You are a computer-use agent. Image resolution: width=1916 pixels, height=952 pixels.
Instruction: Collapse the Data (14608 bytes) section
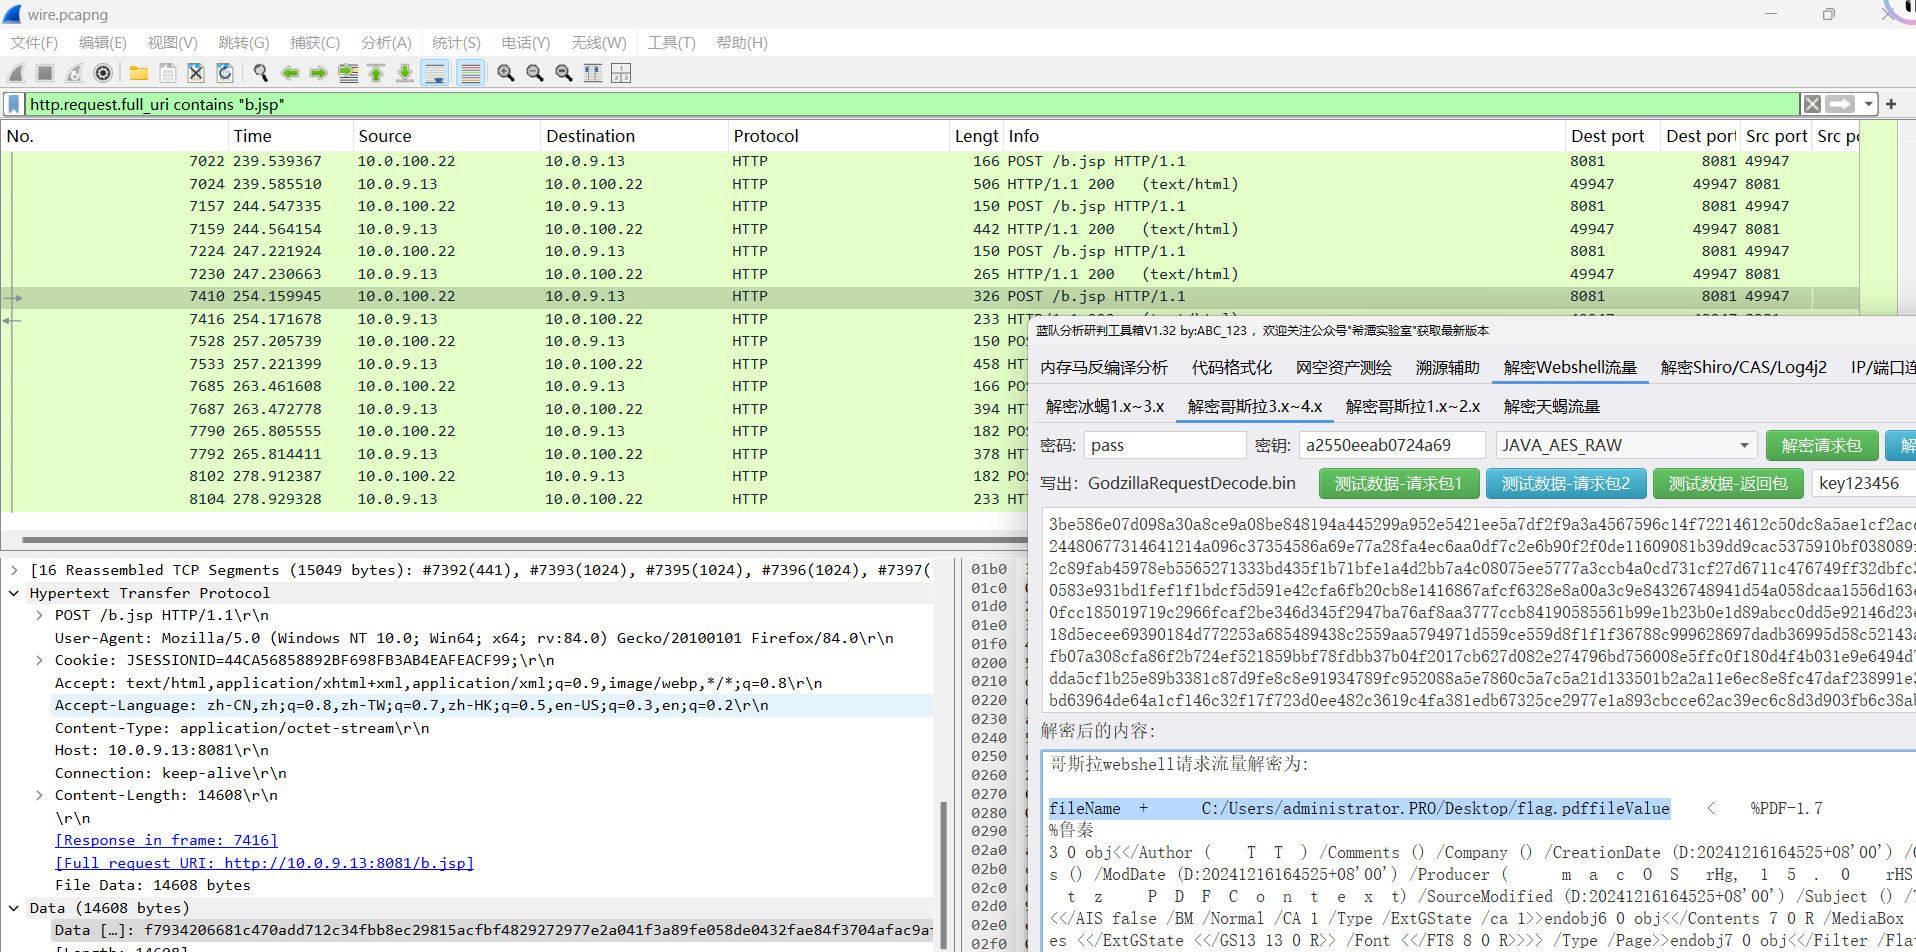click(x=14, y=908)
